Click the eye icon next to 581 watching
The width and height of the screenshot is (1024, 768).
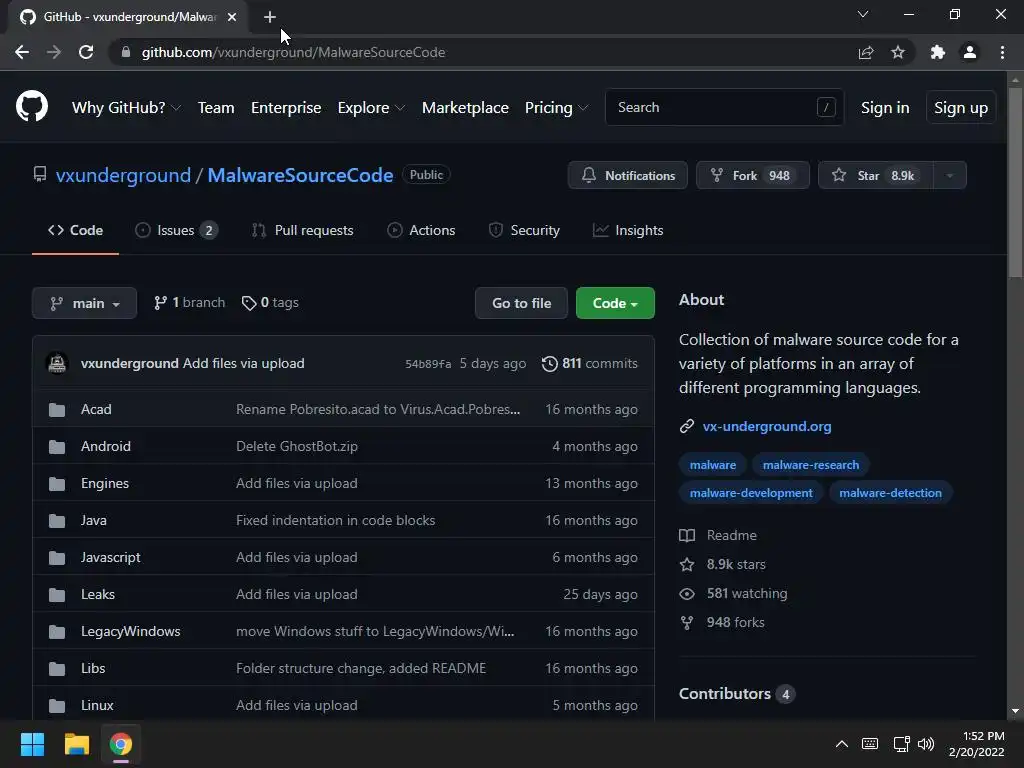tap(687, 594)
